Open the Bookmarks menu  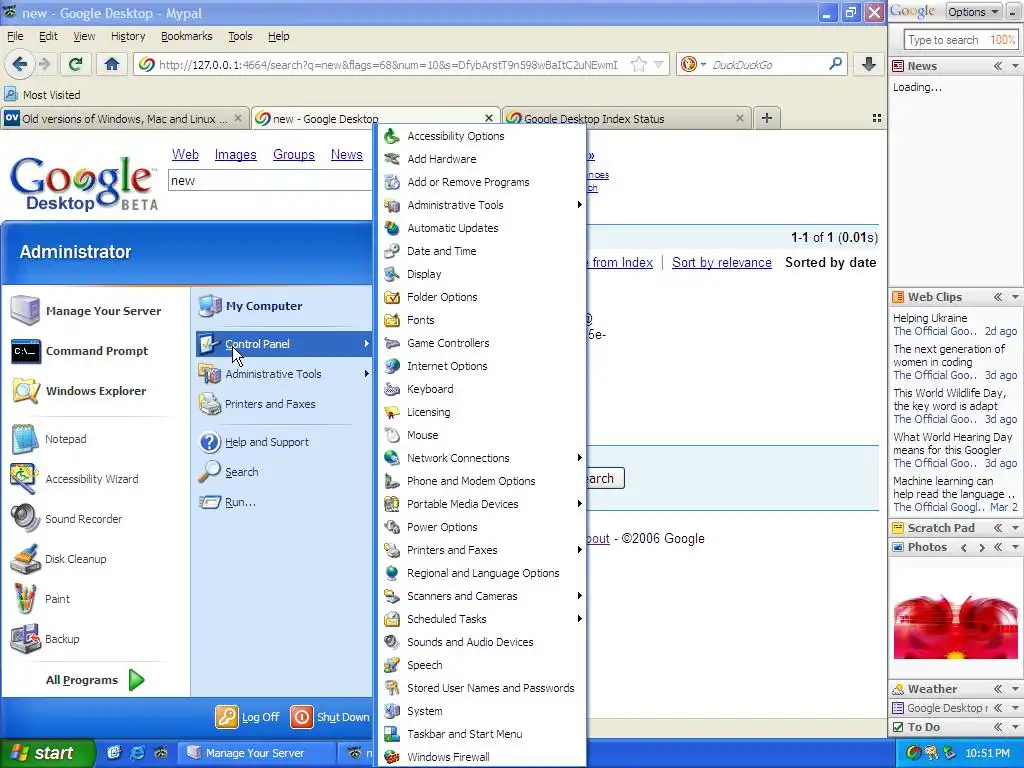coord(187,36)
